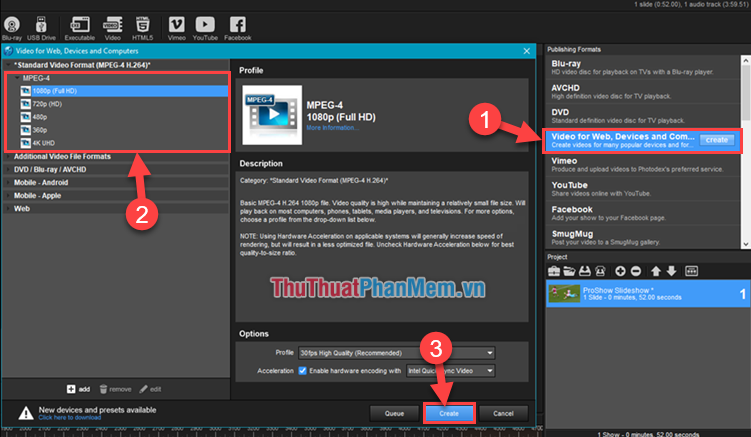Select ProShow Slideshow project entry
The image size is (751, 437).
coord(648,294)
